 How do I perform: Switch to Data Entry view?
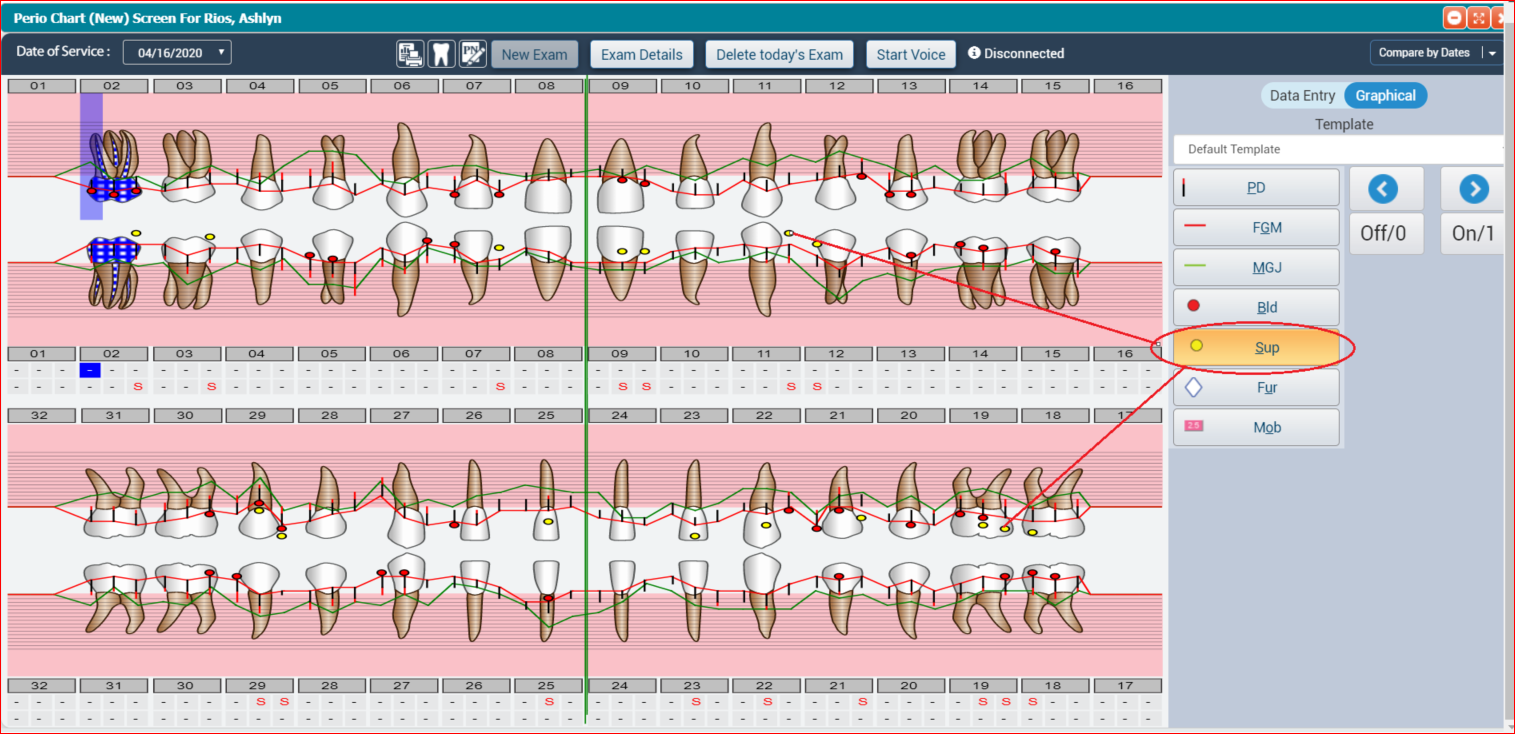click(1302, 96)
